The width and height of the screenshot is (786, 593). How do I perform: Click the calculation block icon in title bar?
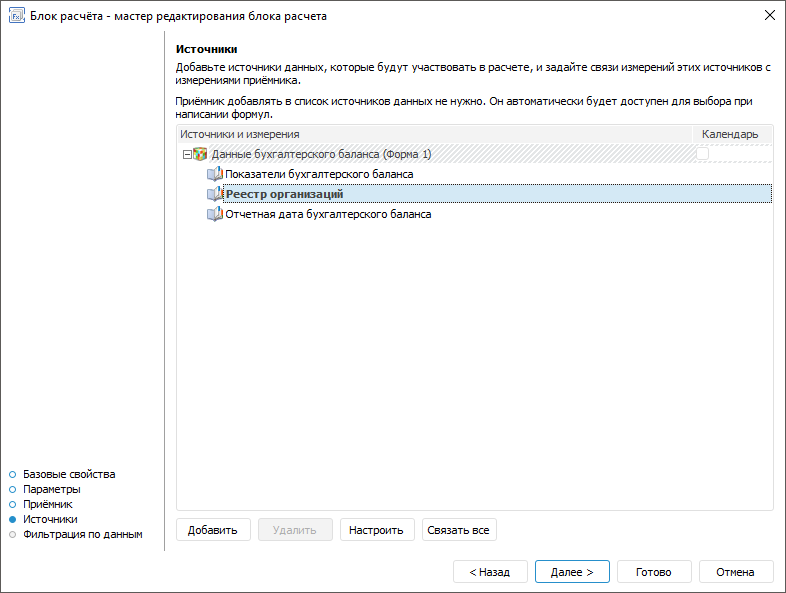tap(15, 16)
